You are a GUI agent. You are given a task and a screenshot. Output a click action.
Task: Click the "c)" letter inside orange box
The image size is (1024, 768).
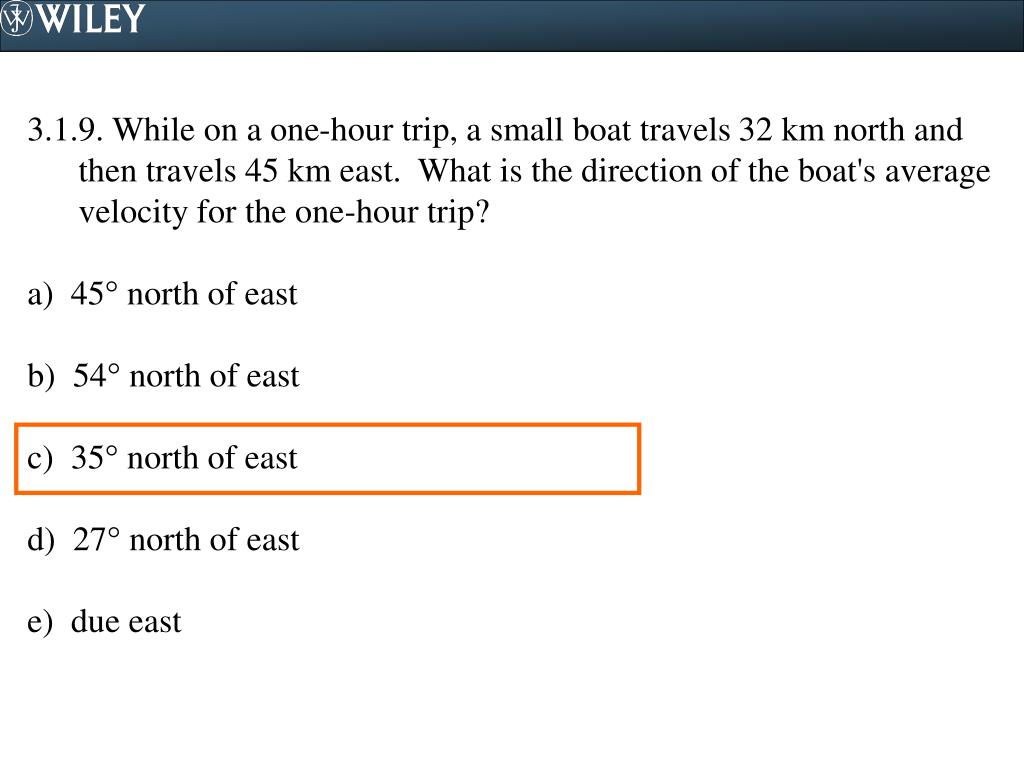point(40,458)
